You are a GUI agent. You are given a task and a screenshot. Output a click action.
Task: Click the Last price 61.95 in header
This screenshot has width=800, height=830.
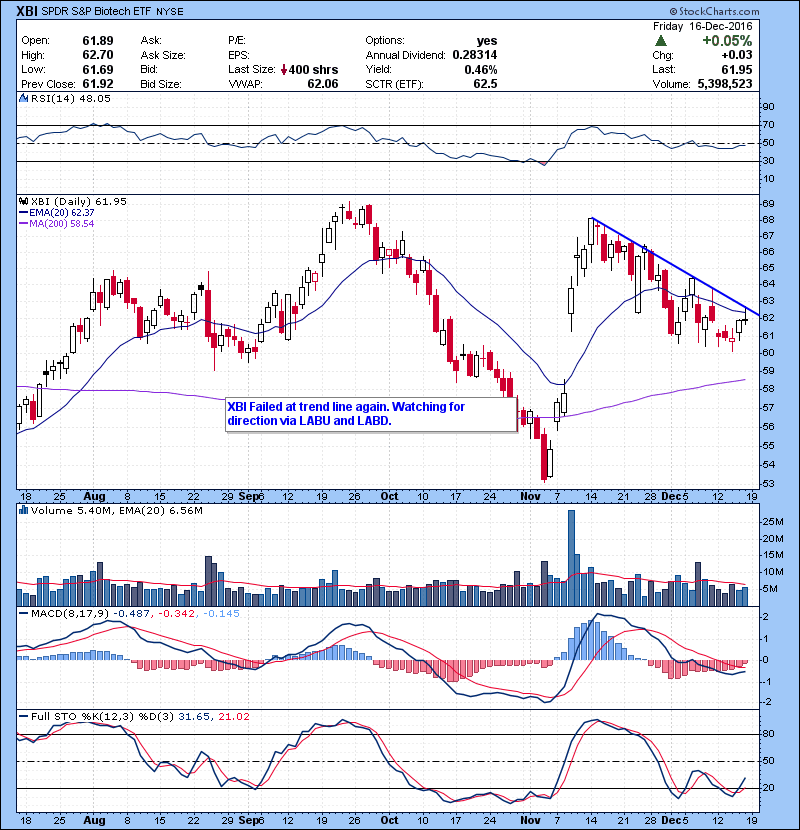click(736, 69)
